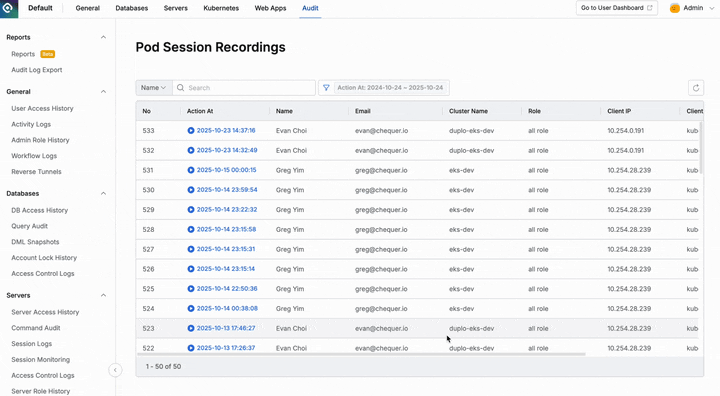Click the Action At column header
Viewport: 720px width, 396px height.
[200, 111]
